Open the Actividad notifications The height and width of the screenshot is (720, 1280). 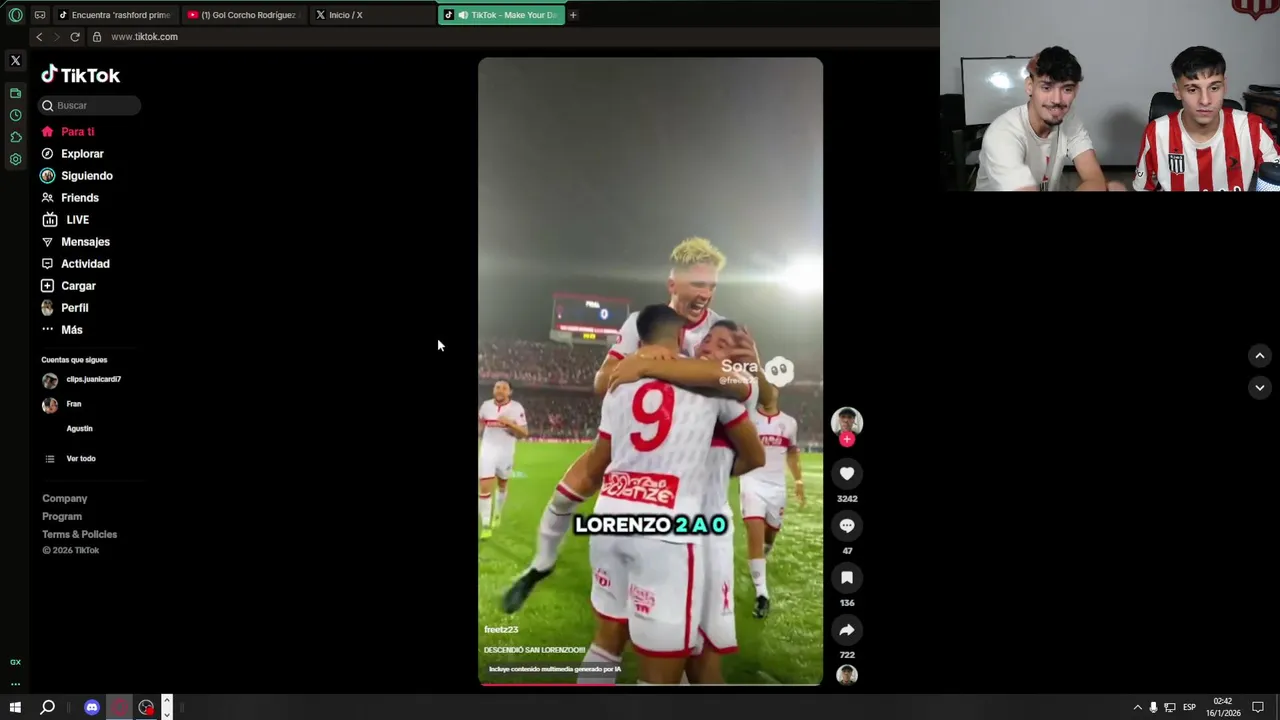(76, 264)
